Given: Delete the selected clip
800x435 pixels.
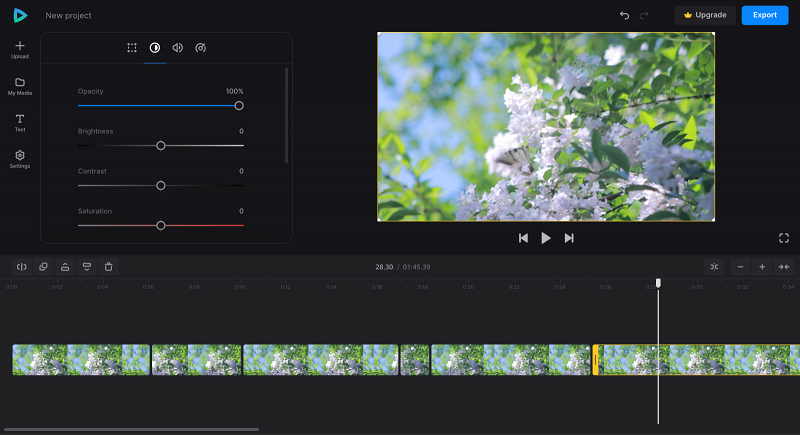Looking at the screenshot, I should click(x=108, y=267).
